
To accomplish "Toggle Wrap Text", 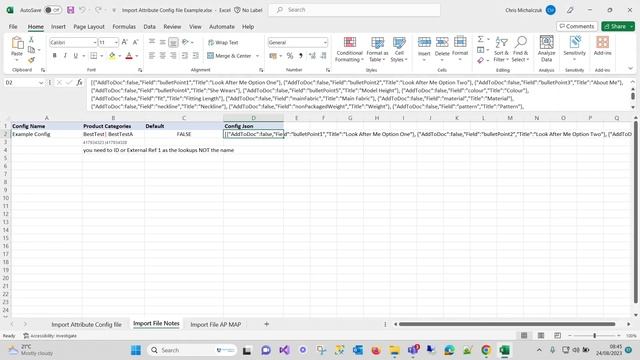I will tap(223, 42).
